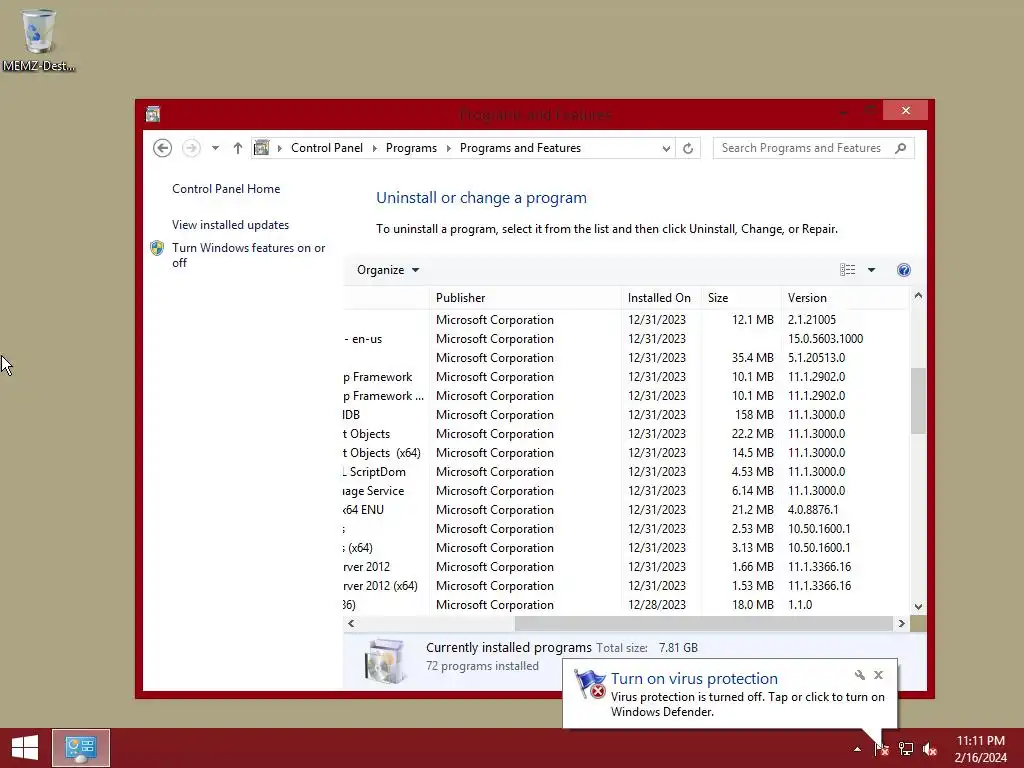Click the vertical scrollbar down arrow
The image size is (1024, 768).
coord(918,607)
